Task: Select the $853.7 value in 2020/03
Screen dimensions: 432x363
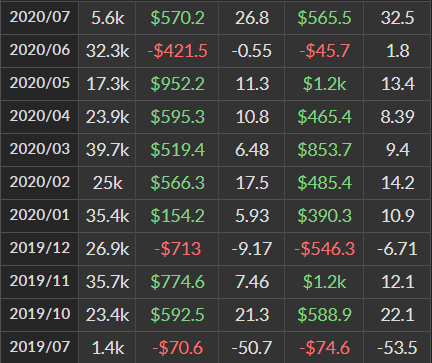Action: pos(324,150)
